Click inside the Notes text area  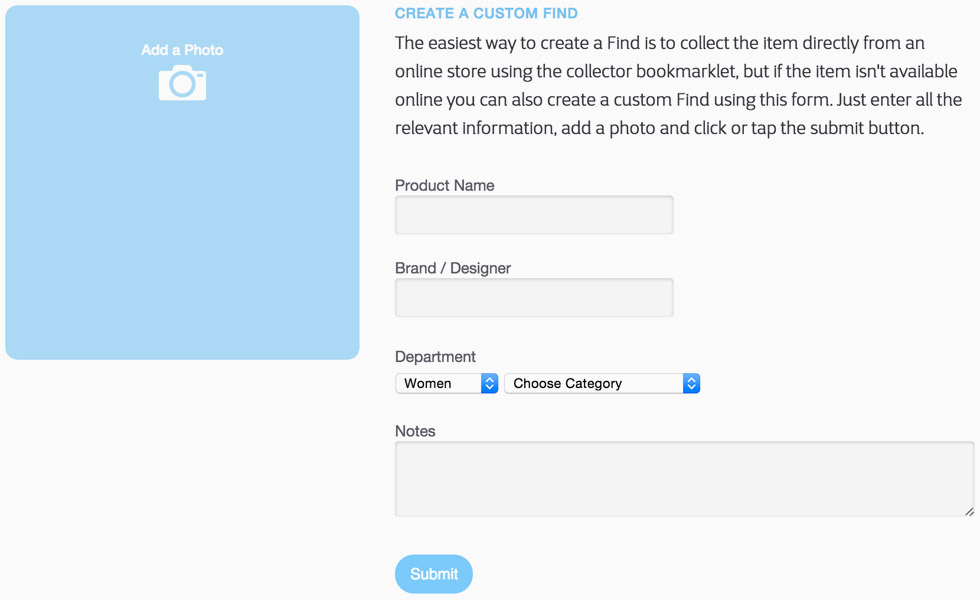coord(684,479)
